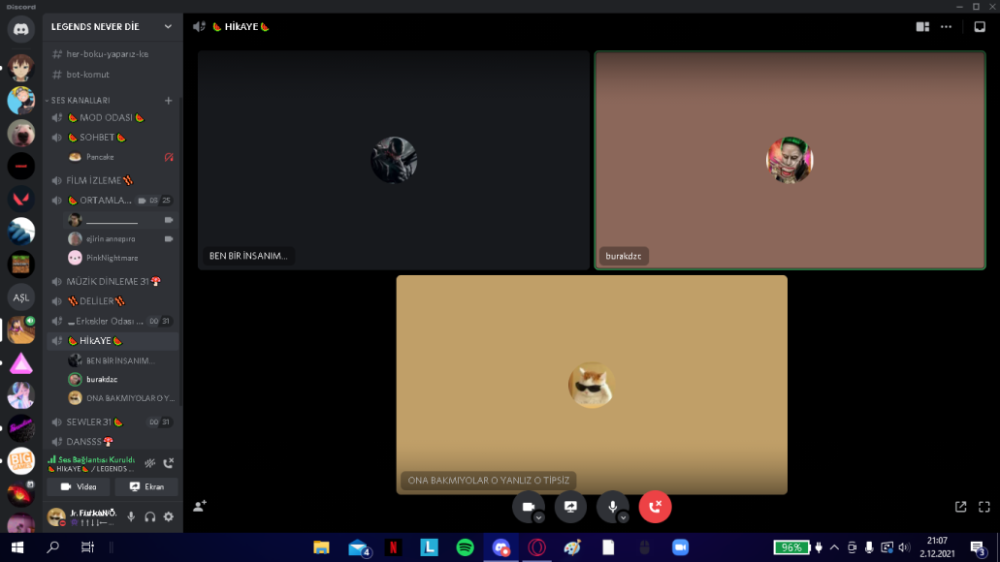
Task: Collapse the SES KANALLARI category
Action: pyautogui.click(x=80, y=101)
